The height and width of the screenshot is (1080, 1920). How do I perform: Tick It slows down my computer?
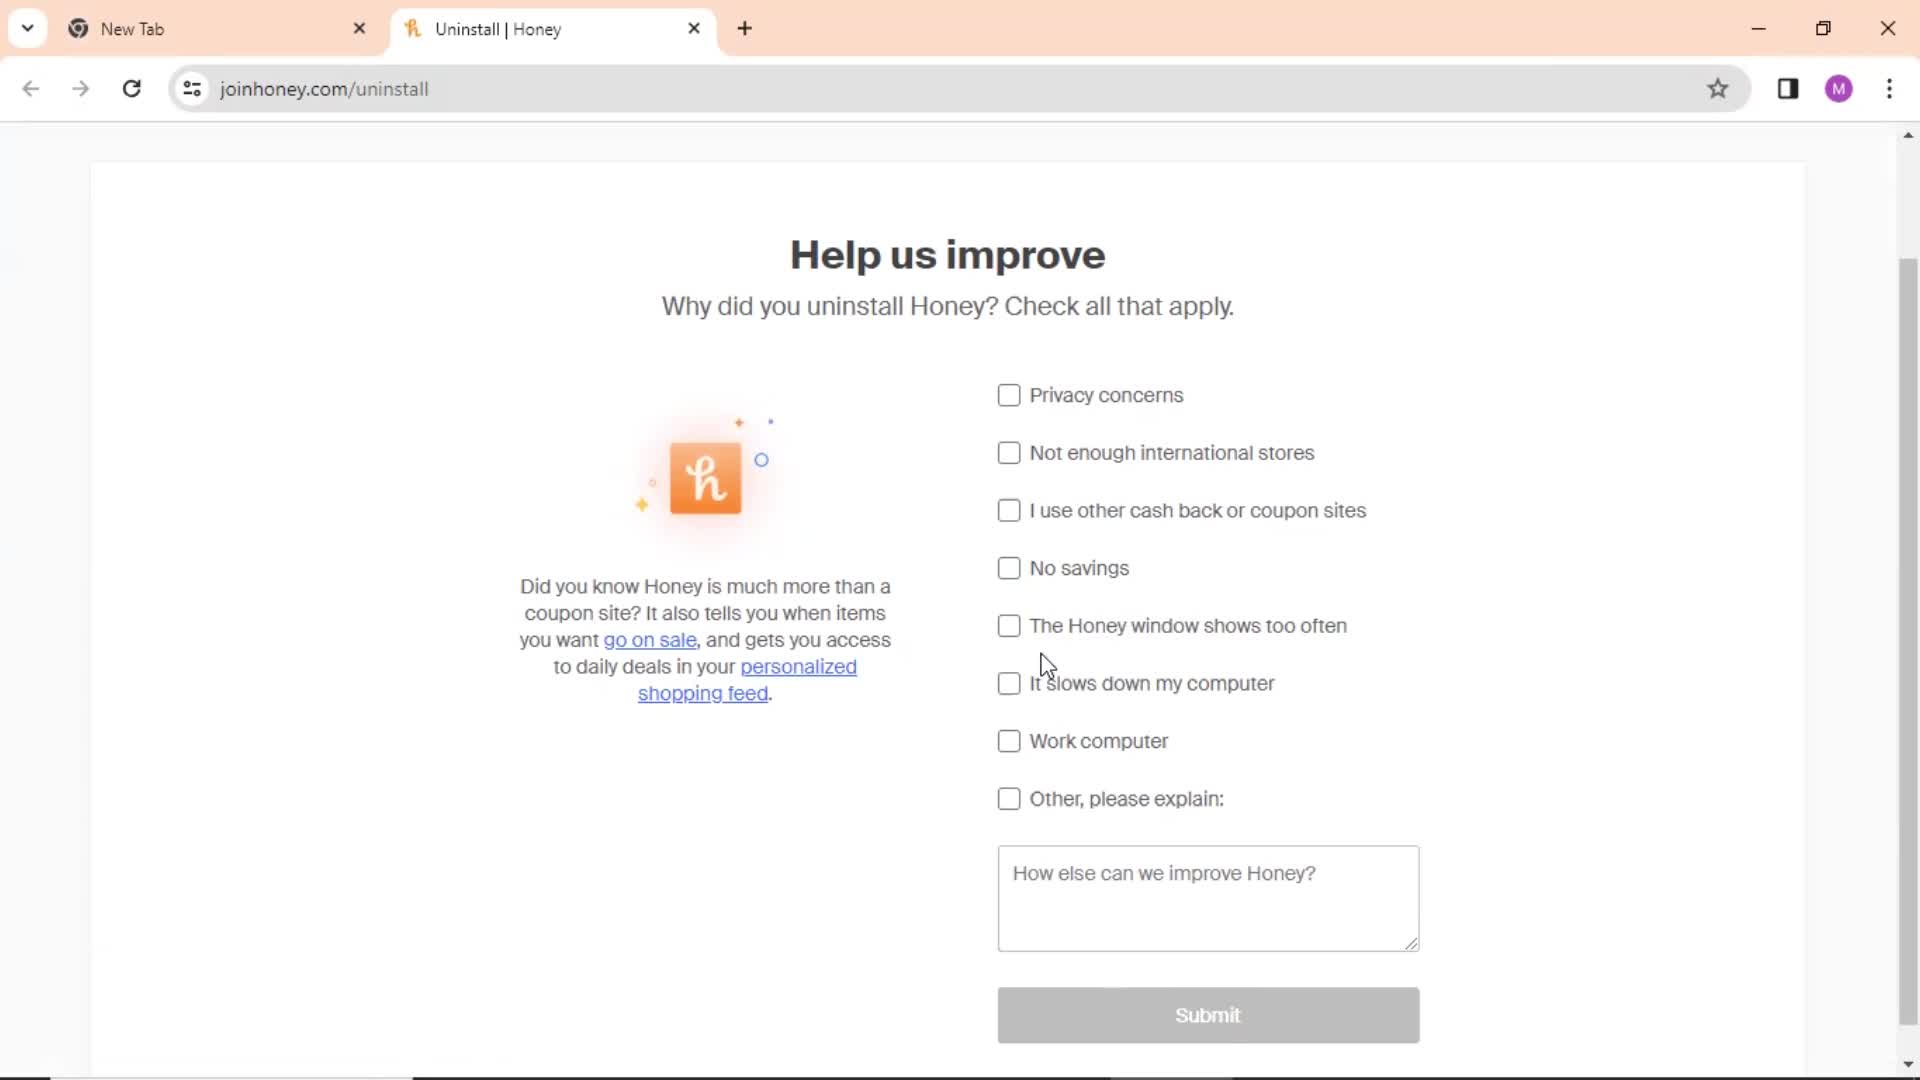pyautogui.click(x=1009, y=684)
